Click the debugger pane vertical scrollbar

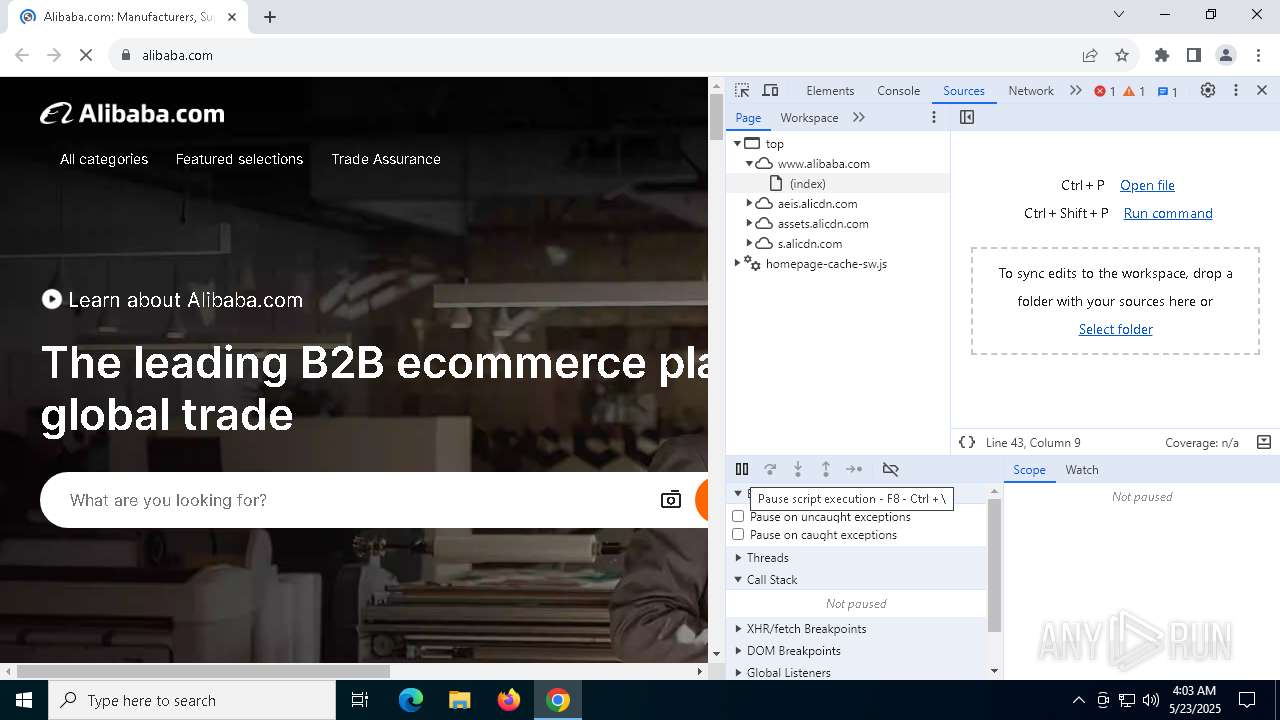994,565
